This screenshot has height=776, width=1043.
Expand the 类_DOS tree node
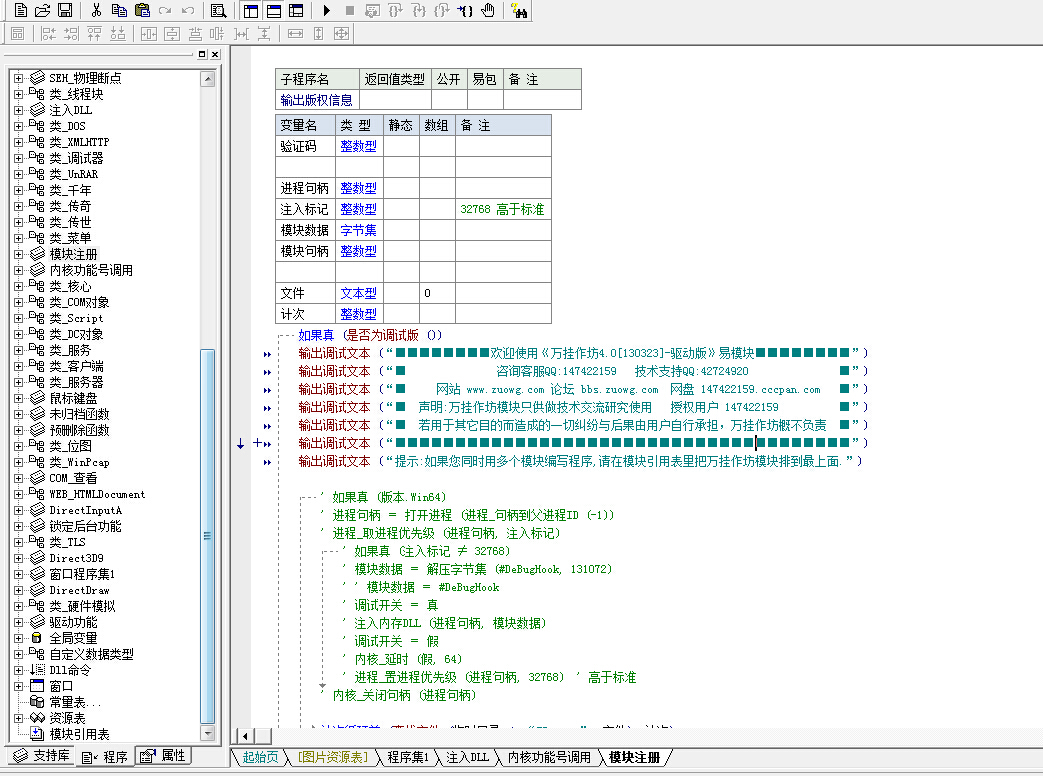[18, 126]
